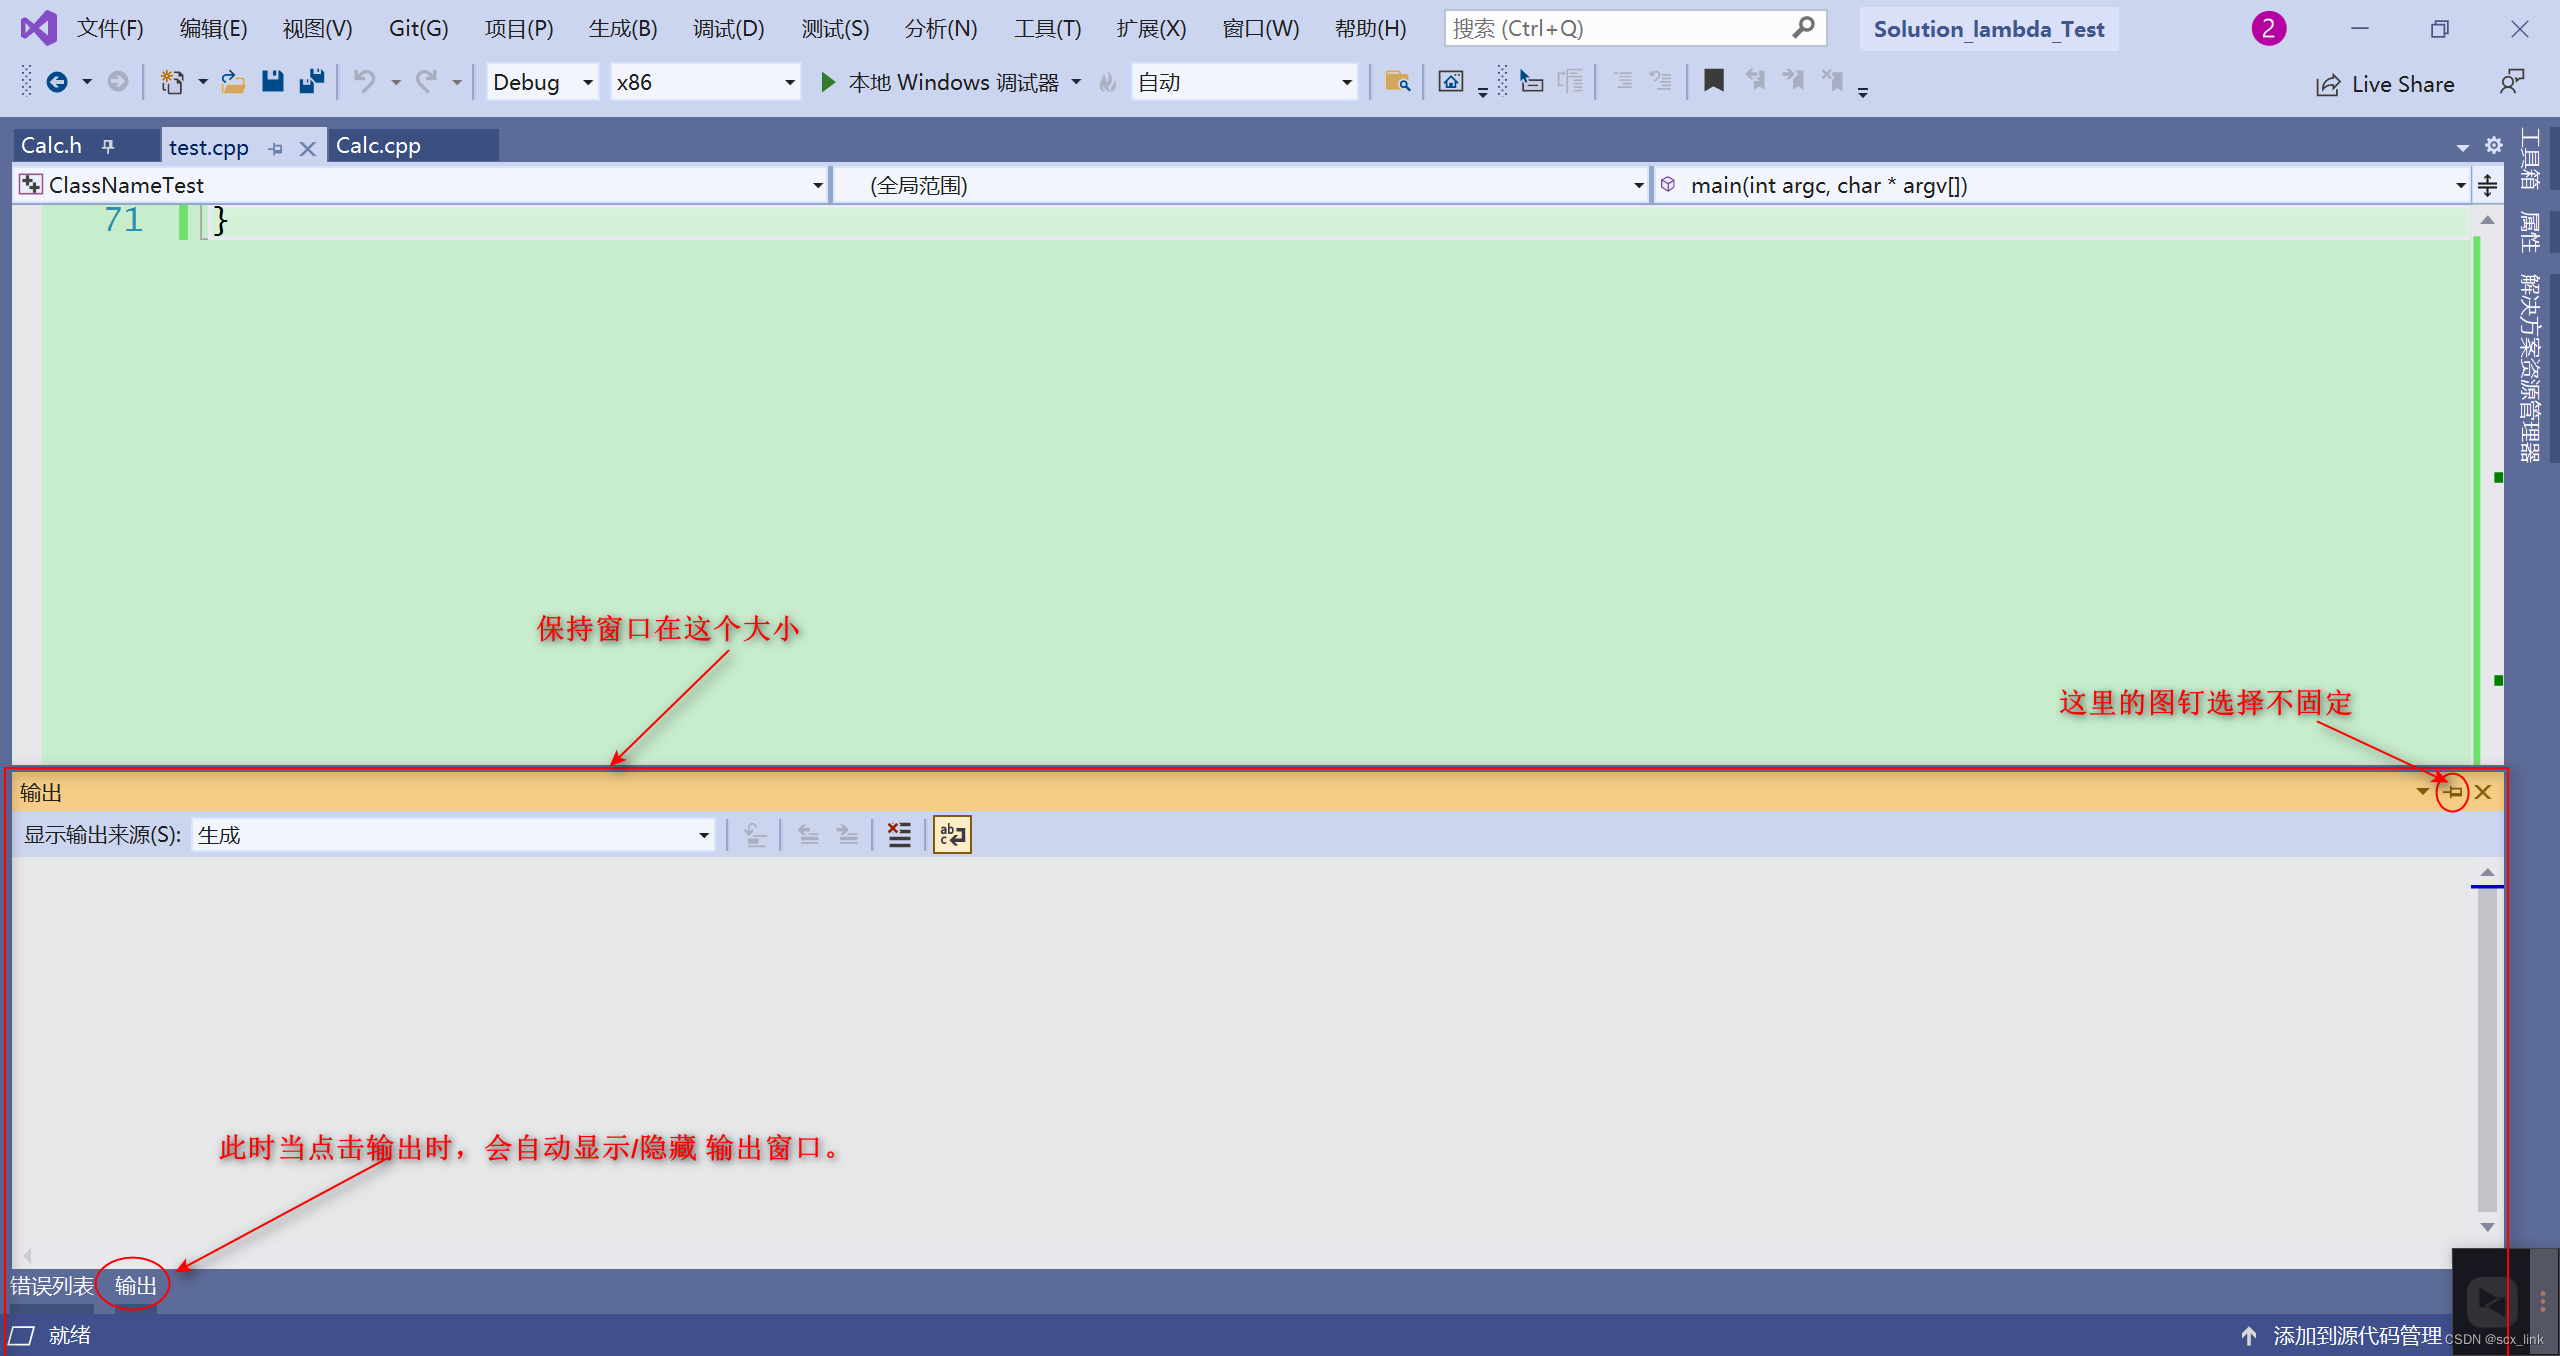Expand the x86 platform dropdown
The image size is (2560, 1356).
pyautogui.click(x=789, y=82)
